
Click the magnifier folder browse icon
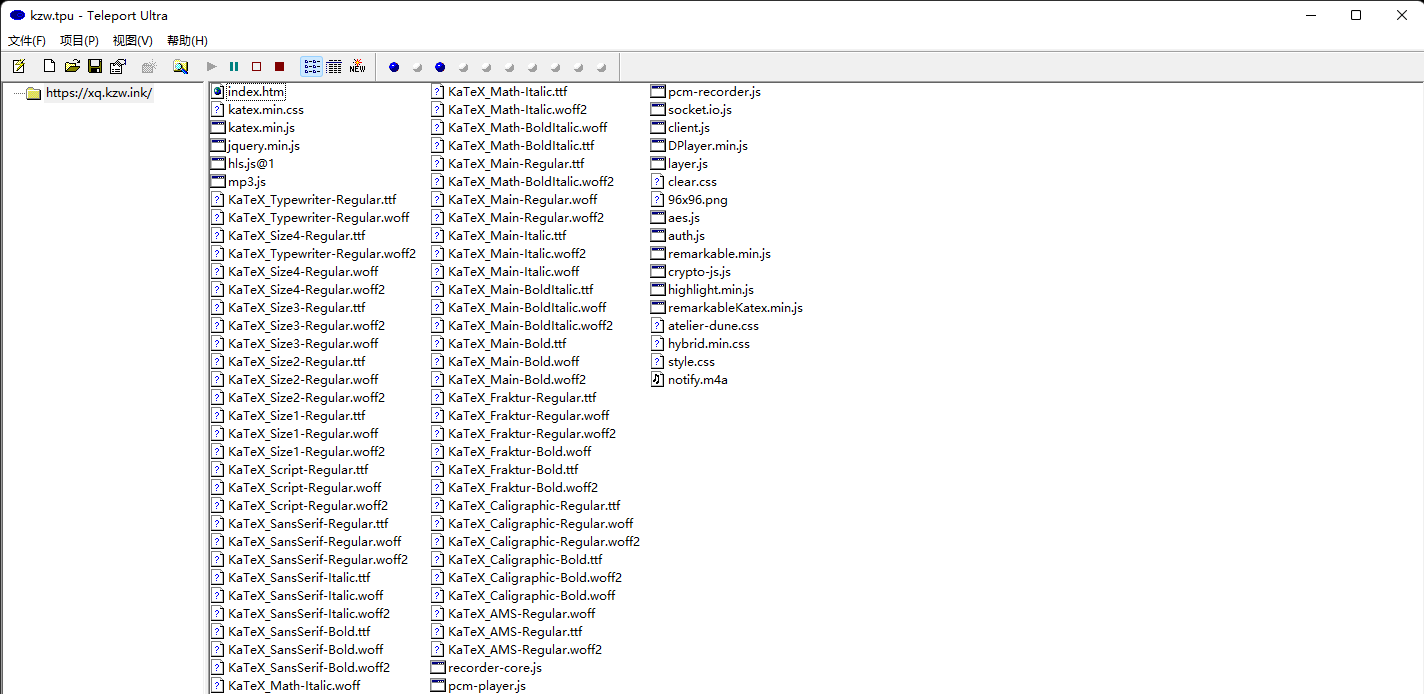click(x=180, y=67)
